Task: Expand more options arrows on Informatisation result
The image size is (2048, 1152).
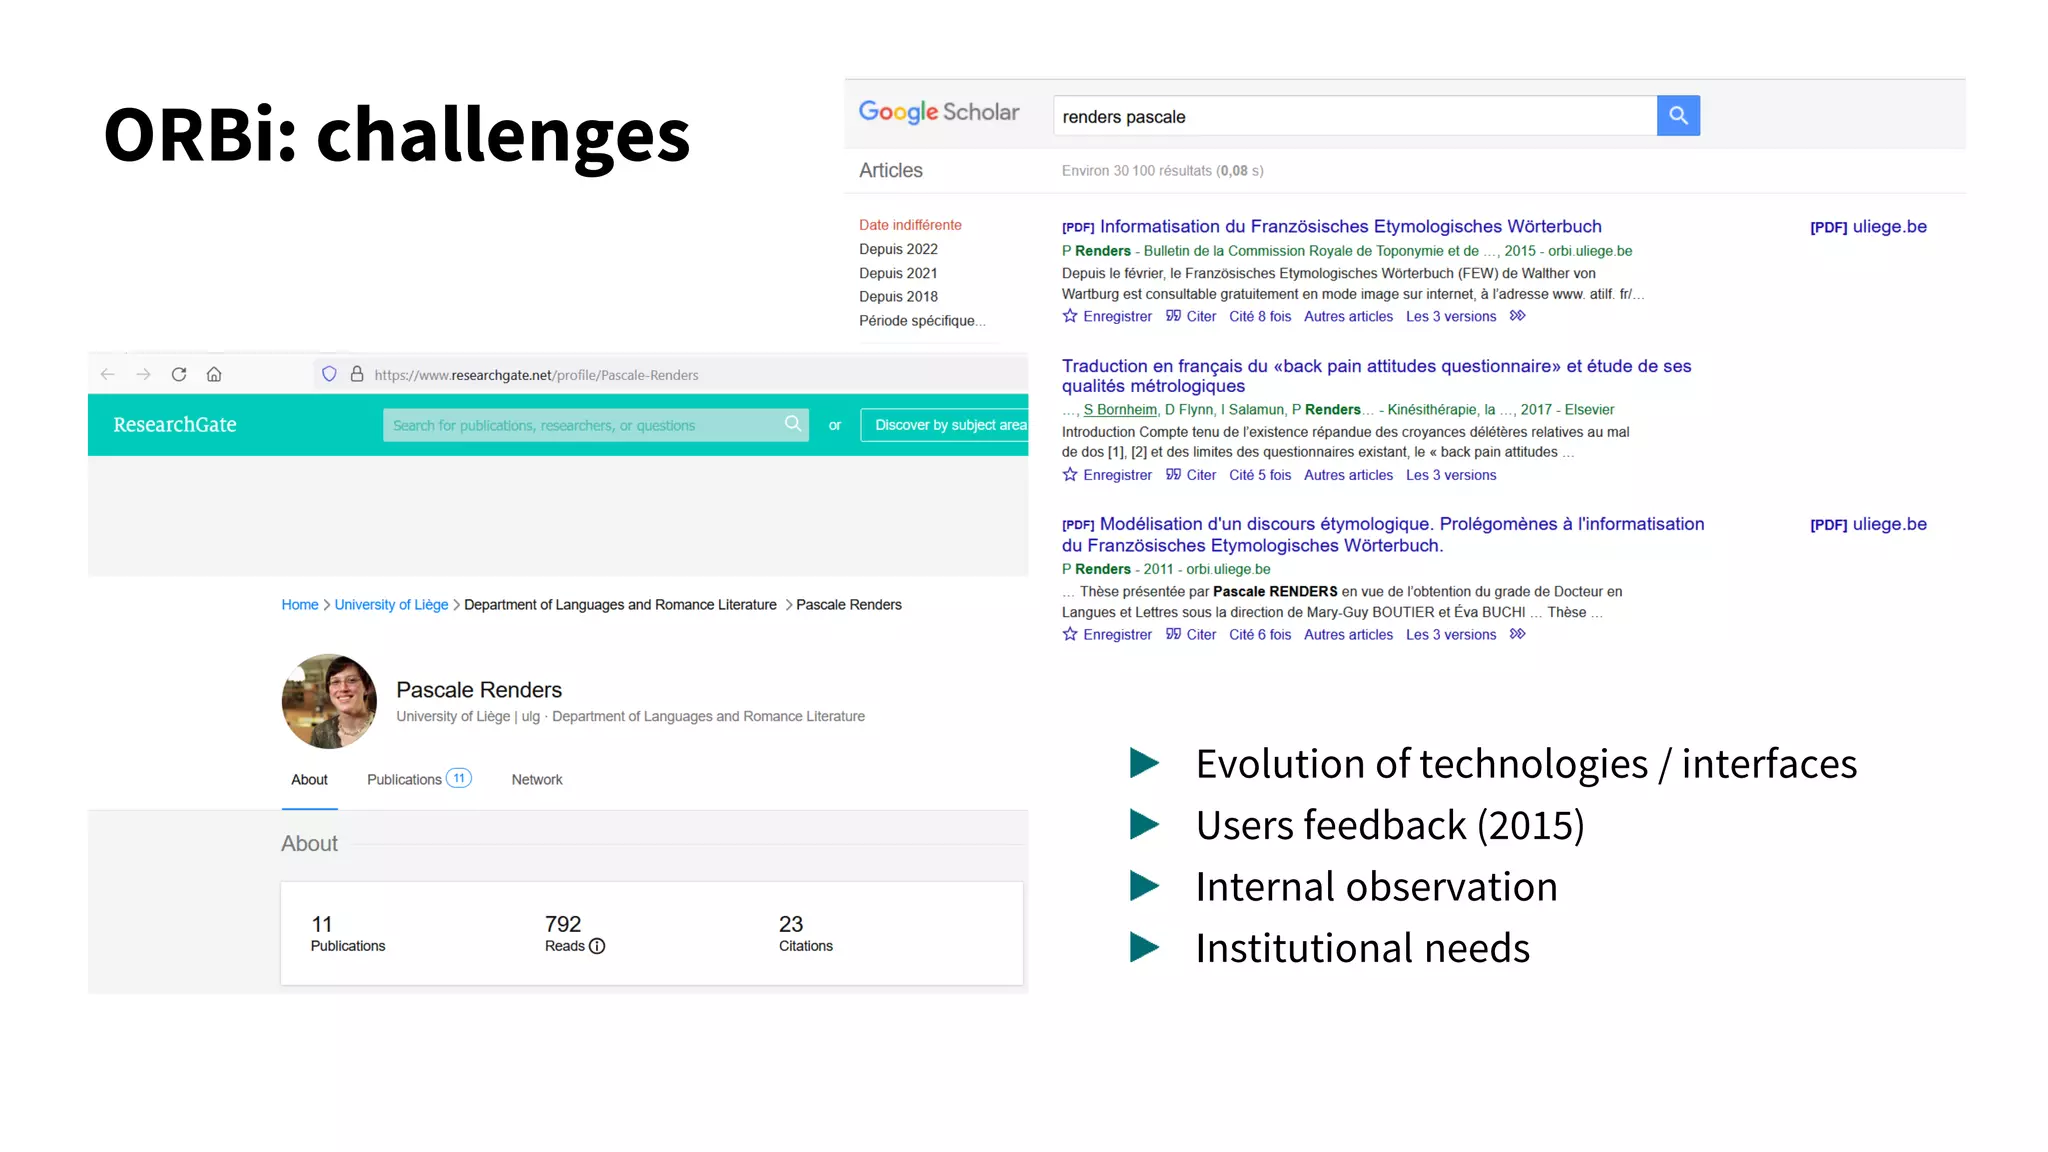Action: point(1518,316)
